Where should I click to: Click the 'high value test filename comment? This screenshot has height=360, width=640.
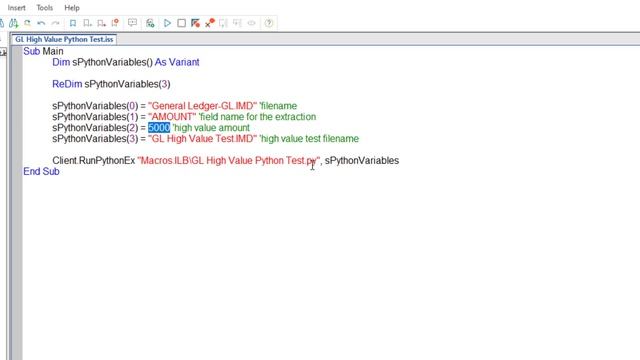(309, 139)
